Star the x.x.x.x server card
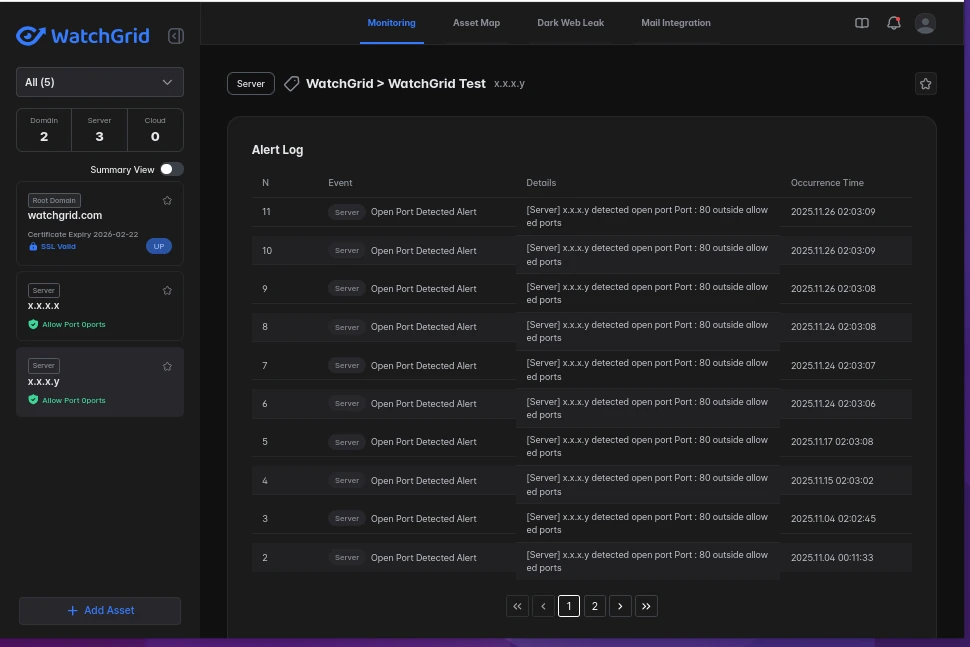Screen dimensions: 970x647 [167, 291]
